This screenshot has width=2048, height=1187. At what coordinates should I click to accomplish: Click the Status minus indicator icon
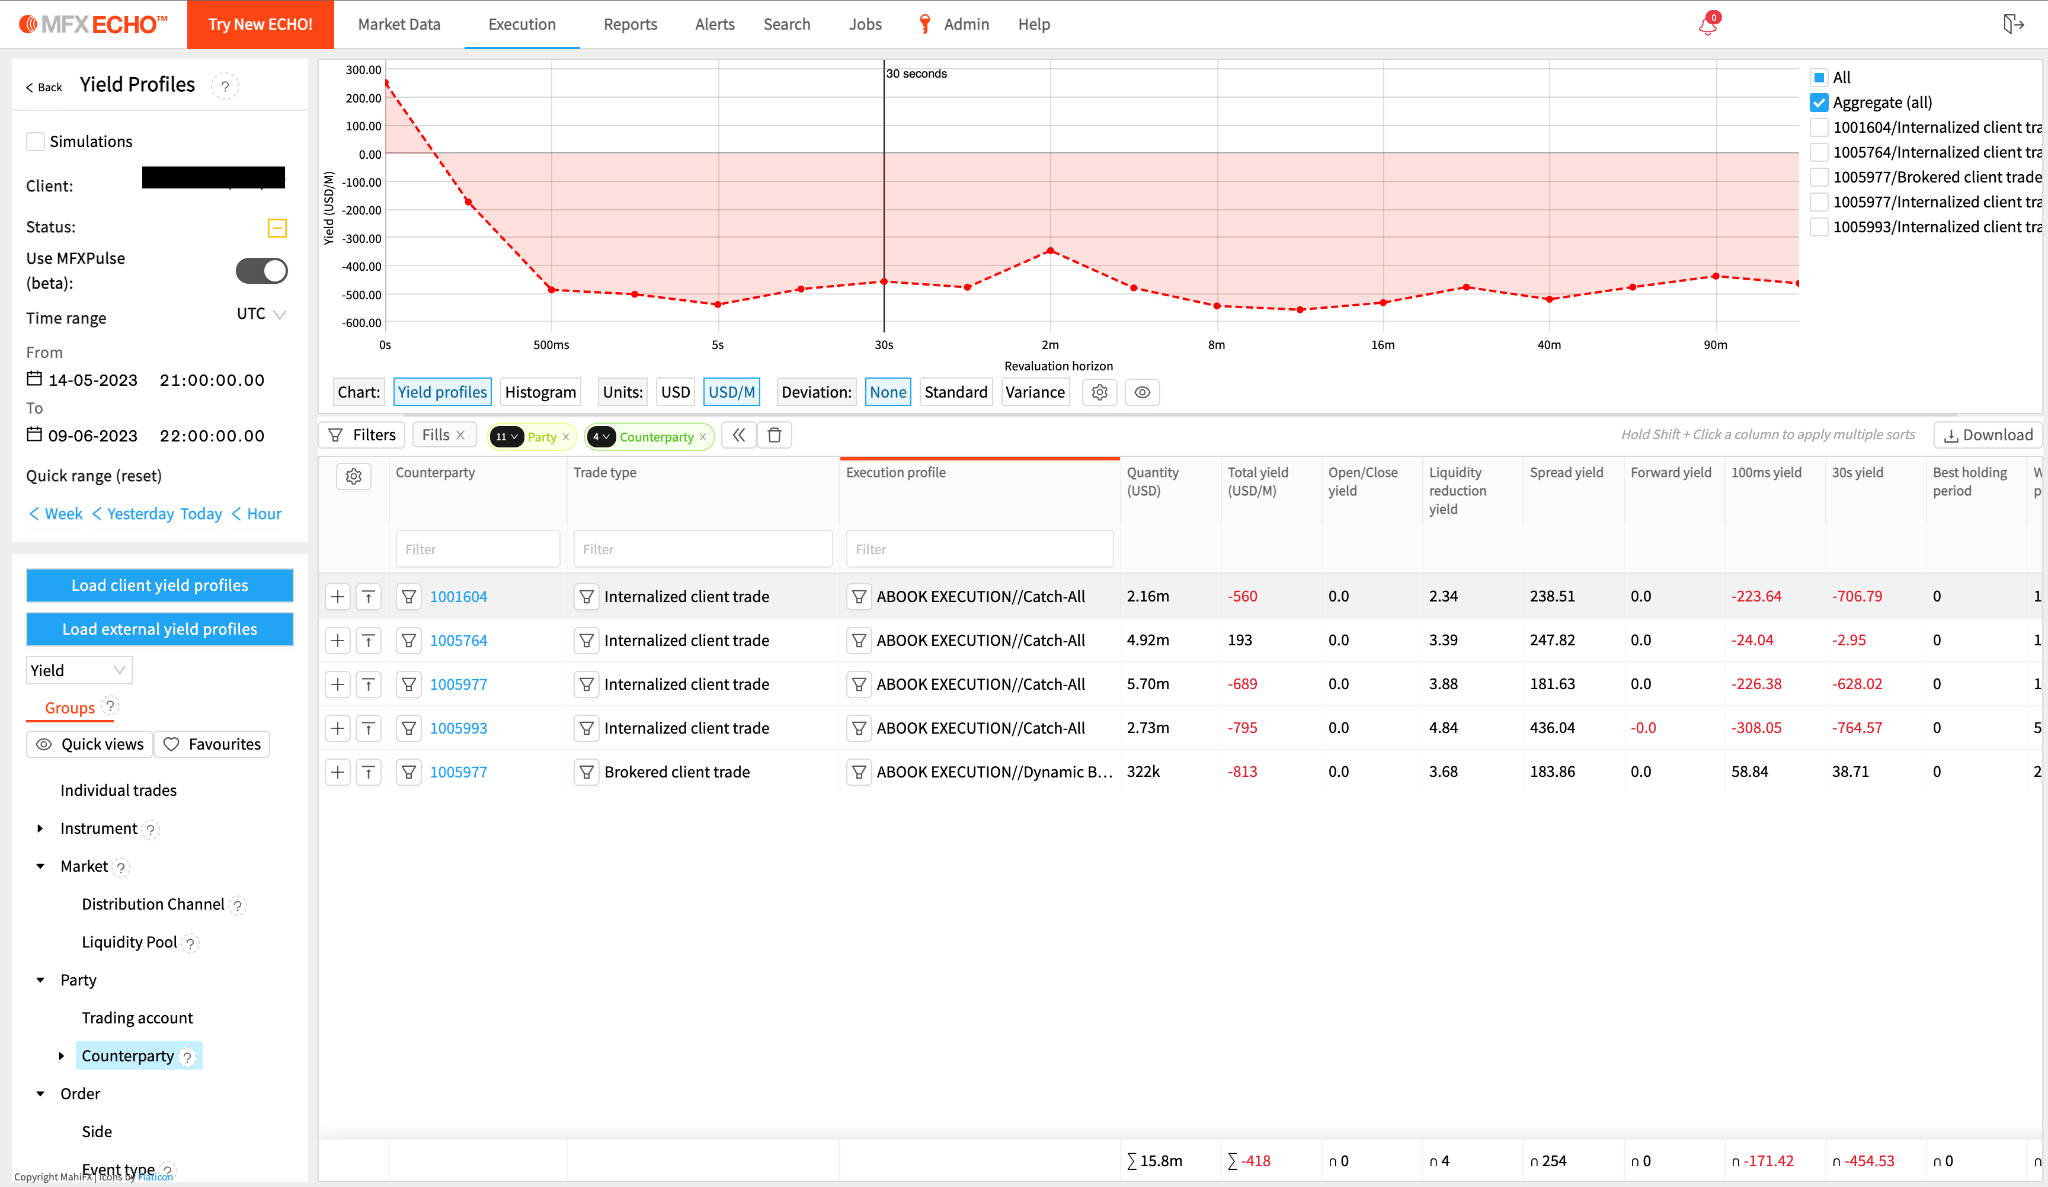click(278, 228)
